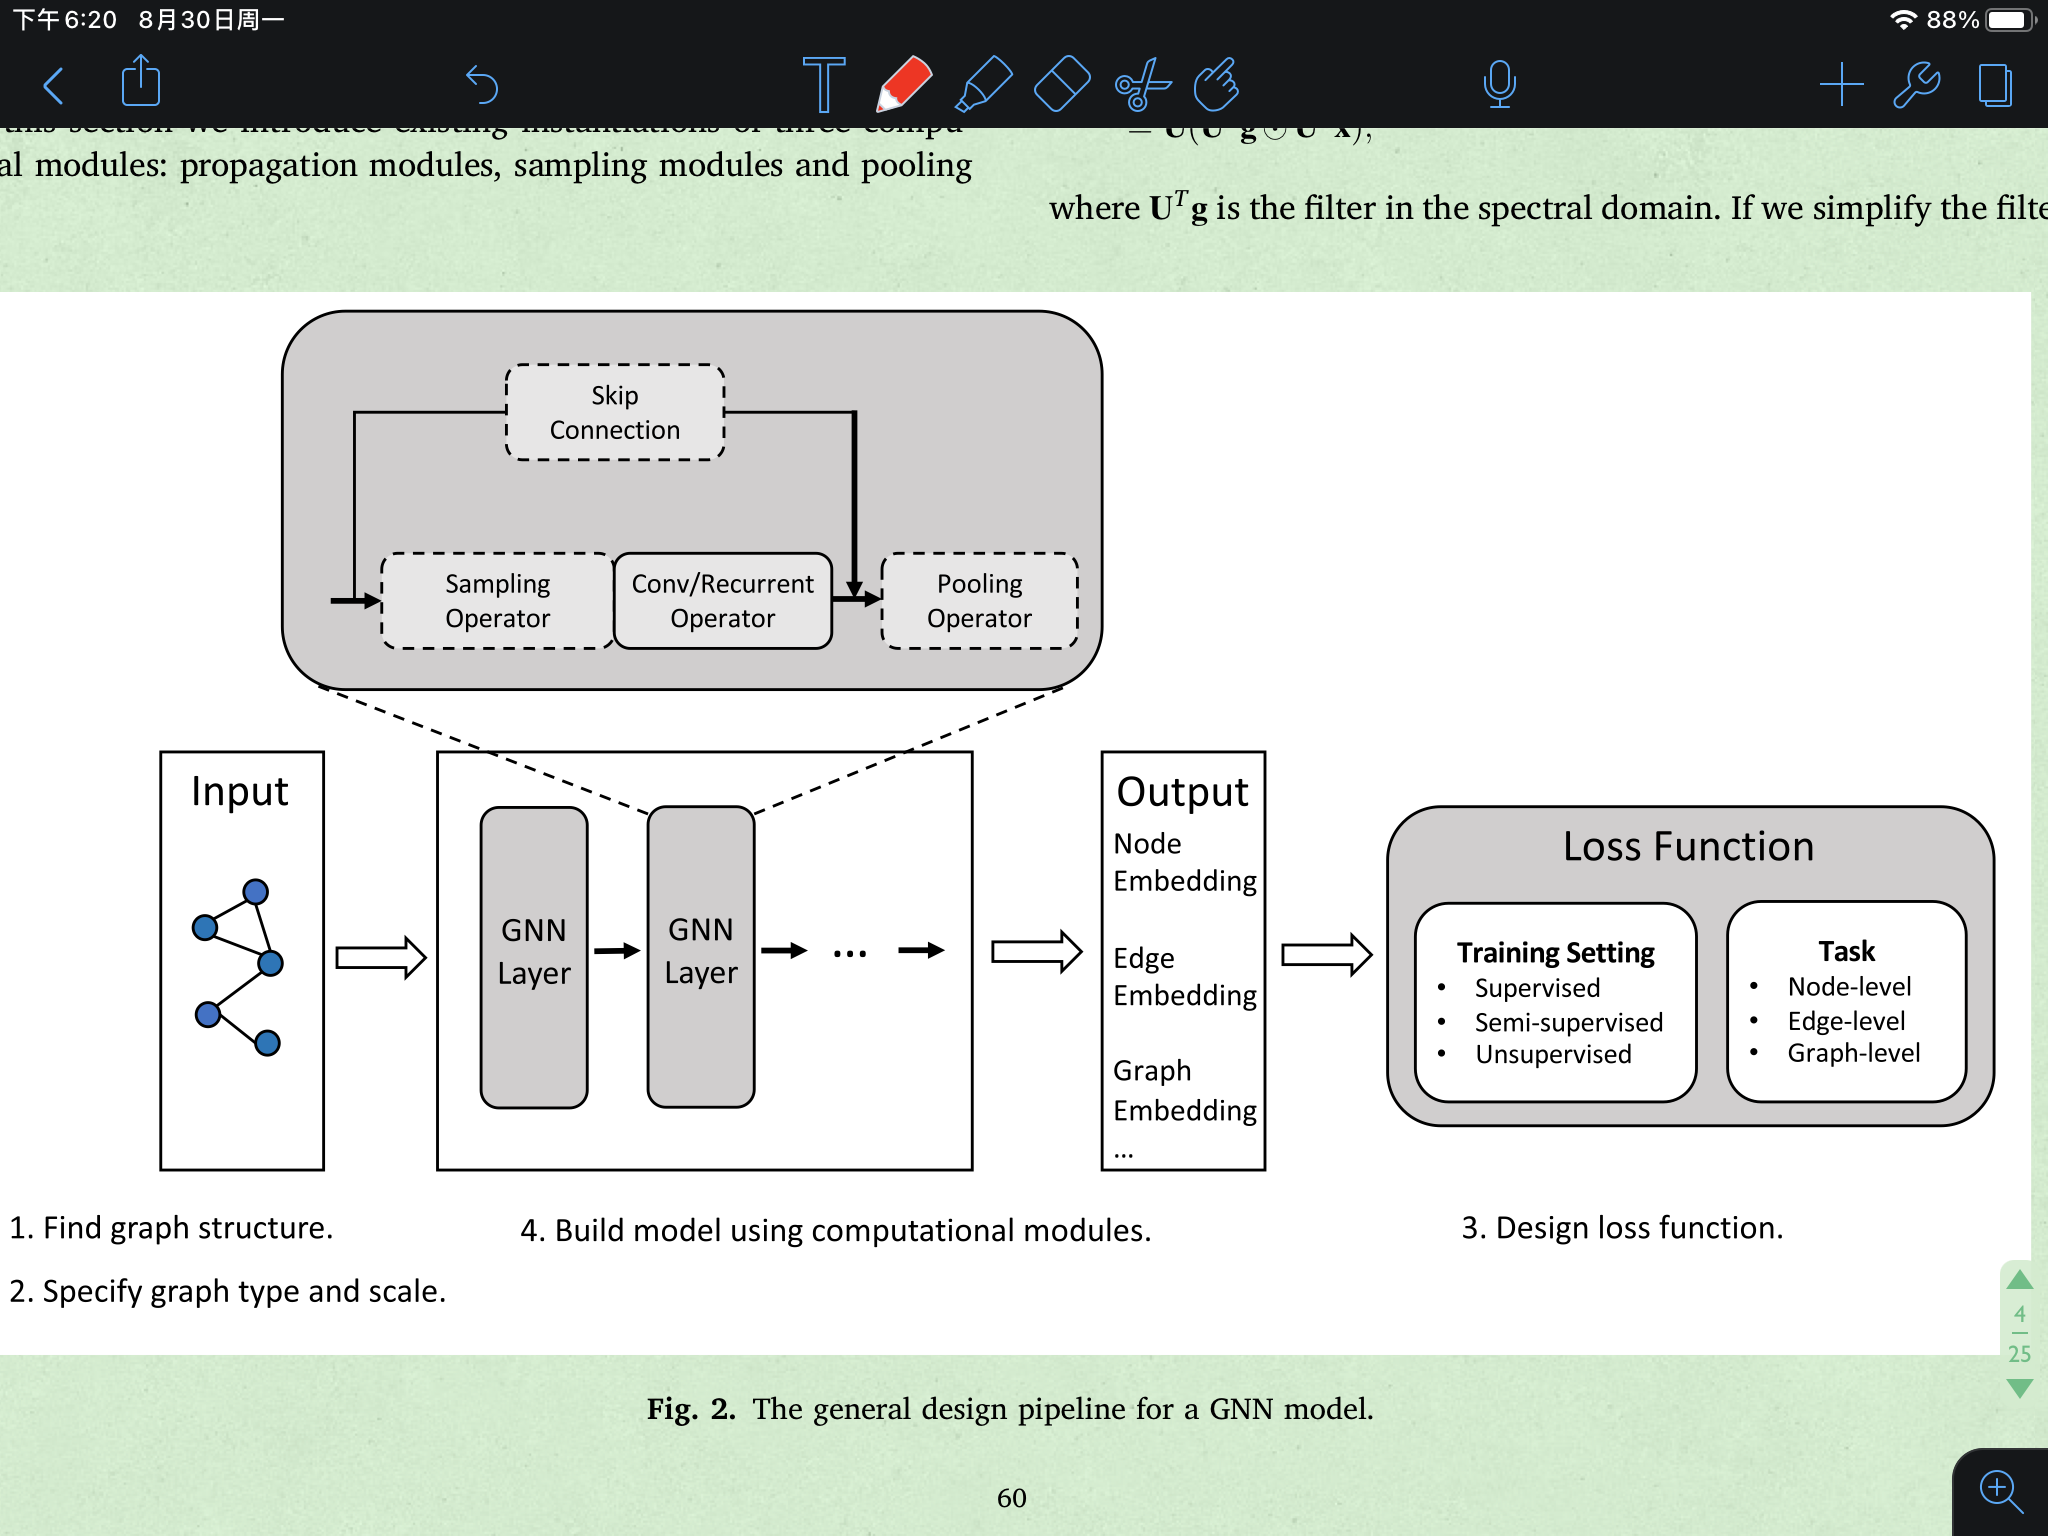Jump to the next page with the down arrow
Viewport: 2048px width, 1536px height.
click(x=2019, y=1388)
